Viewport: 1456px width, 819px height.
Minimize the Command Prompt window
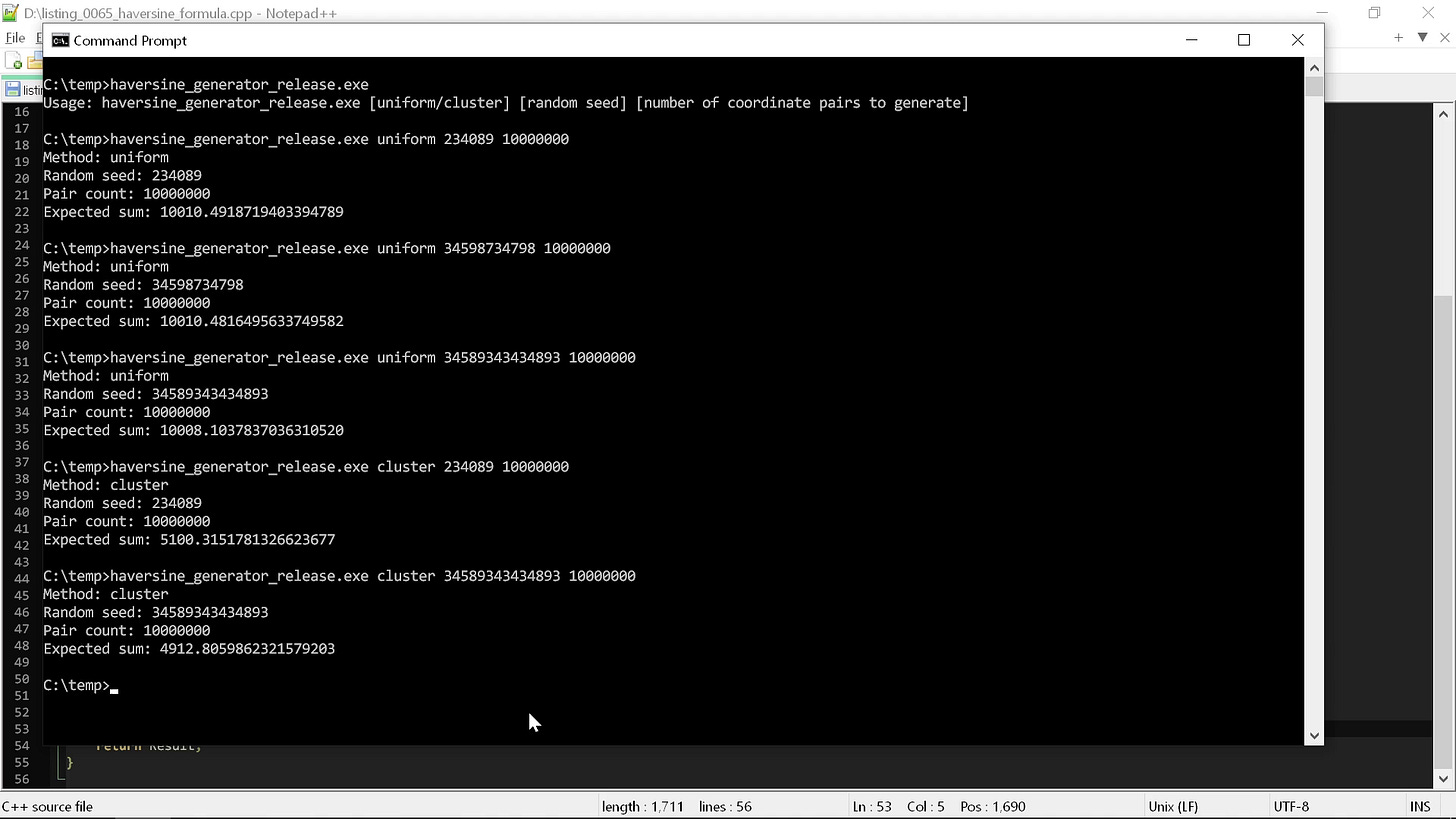pos(1191,40)
